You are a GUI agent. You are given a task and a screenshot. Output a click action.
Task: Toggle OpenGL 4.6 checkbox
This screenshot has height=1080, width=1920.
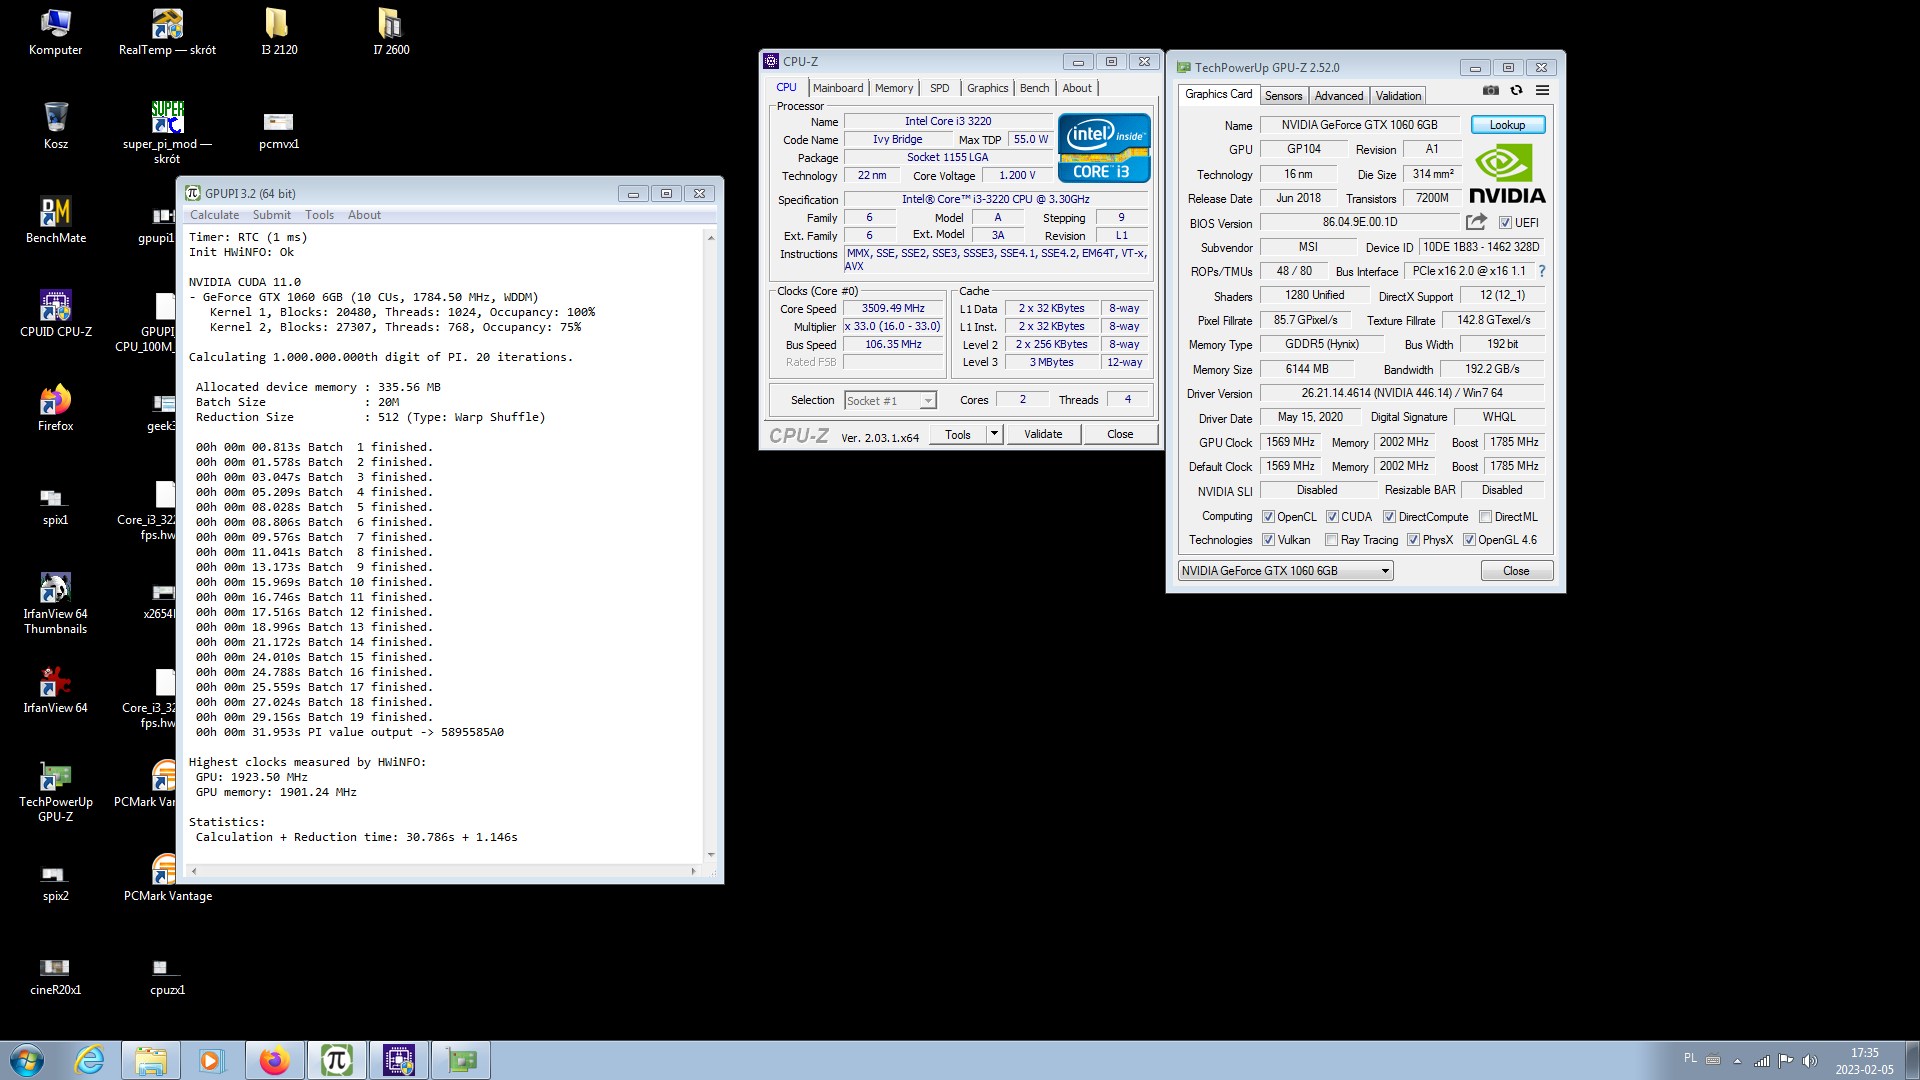(x=1469, y=540)
